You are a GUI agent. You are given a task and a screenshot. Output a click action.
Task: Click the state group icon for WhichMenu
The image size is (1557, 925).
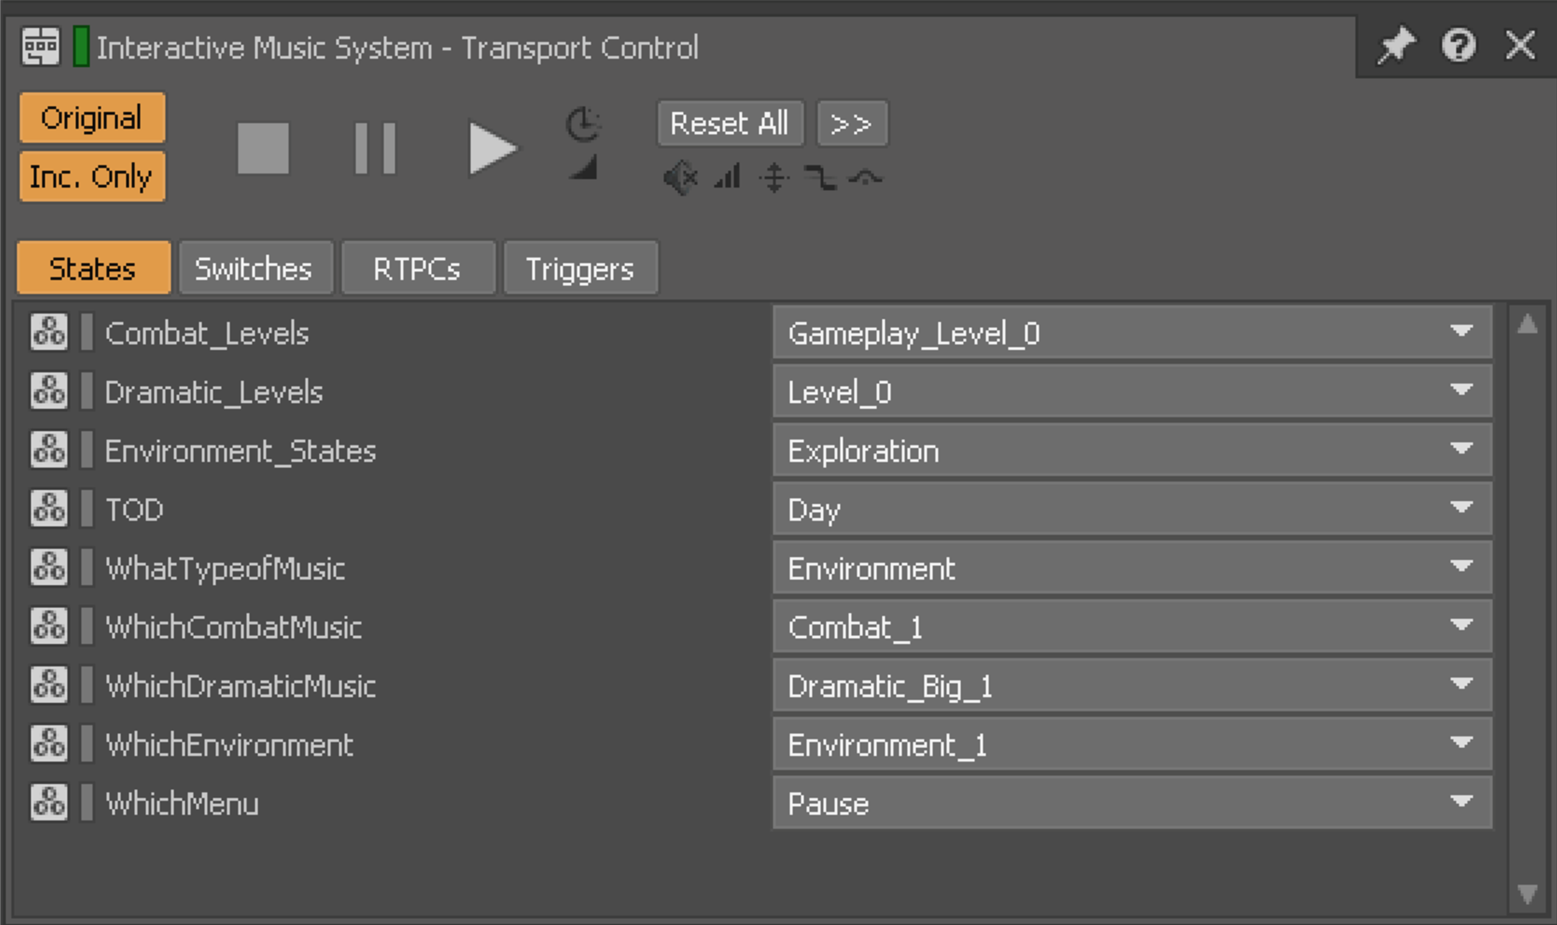pos(49,803)
